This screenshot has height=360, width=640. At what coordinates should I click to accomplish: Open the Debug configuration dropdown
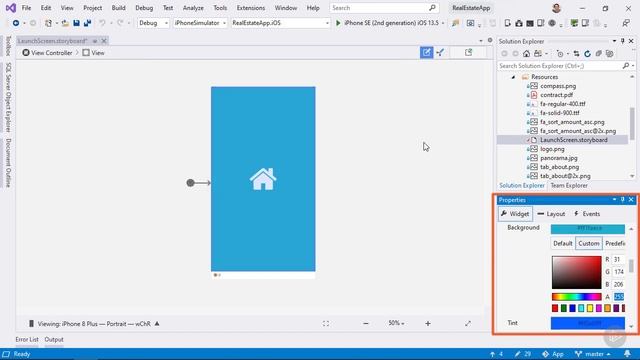pyautogui.click(x=153, y=23)
